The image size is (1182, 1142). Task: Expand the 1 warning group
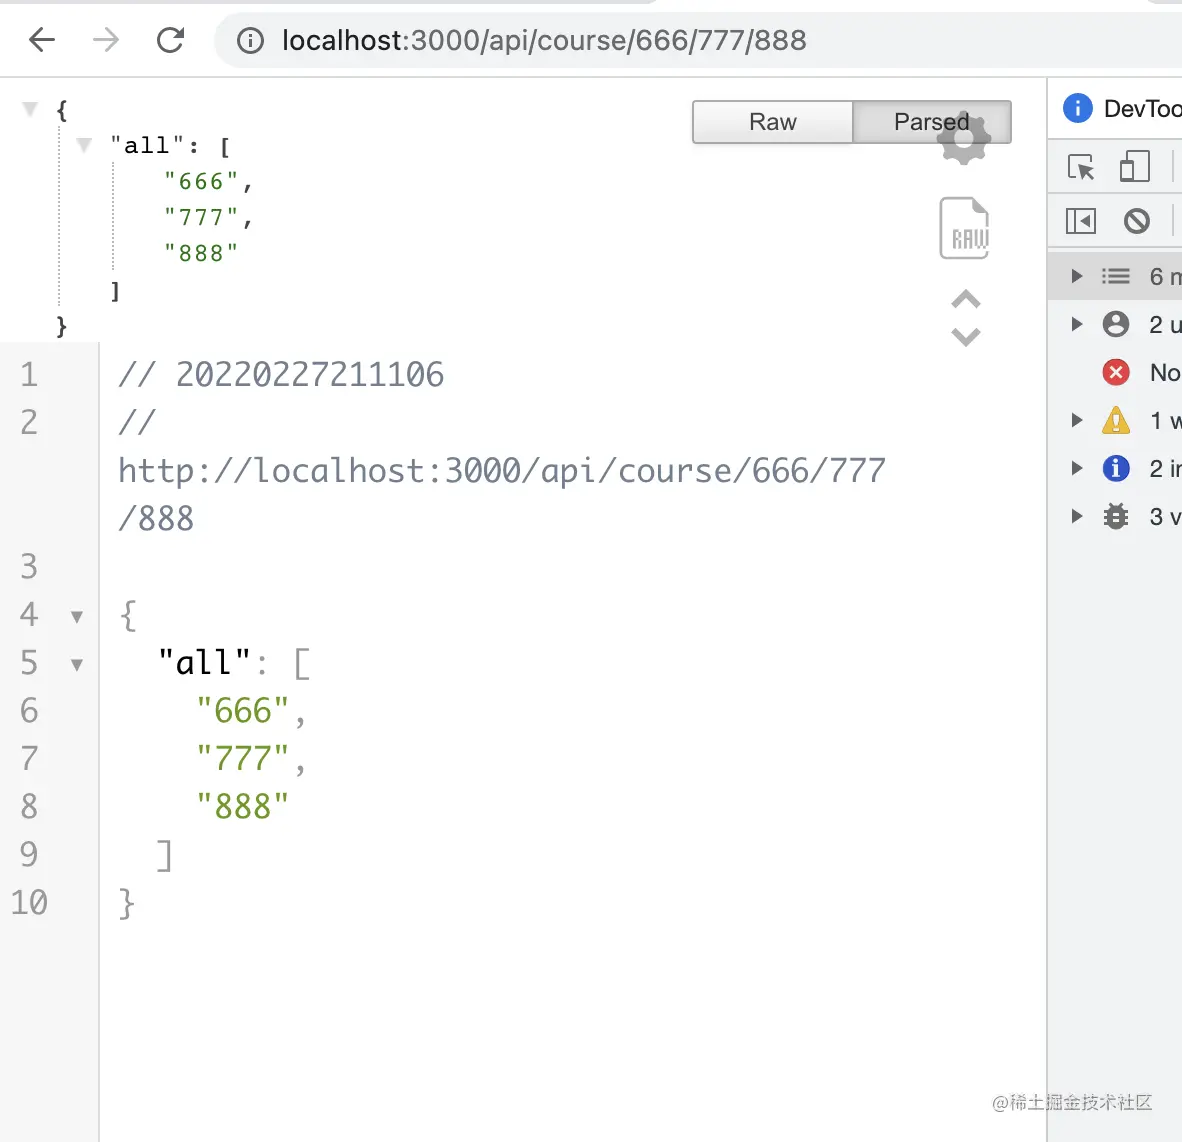[x=1077, y=420]
